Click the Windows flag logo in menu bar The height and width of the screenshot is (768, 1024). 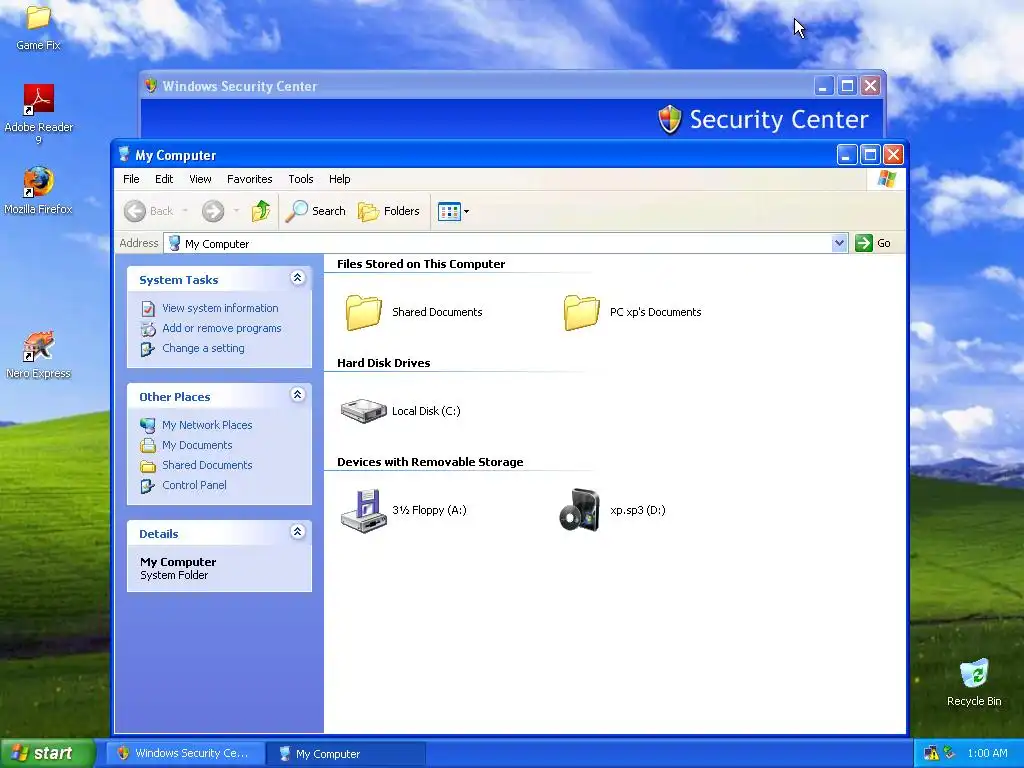pyautogui.click(x=886, y=178)
